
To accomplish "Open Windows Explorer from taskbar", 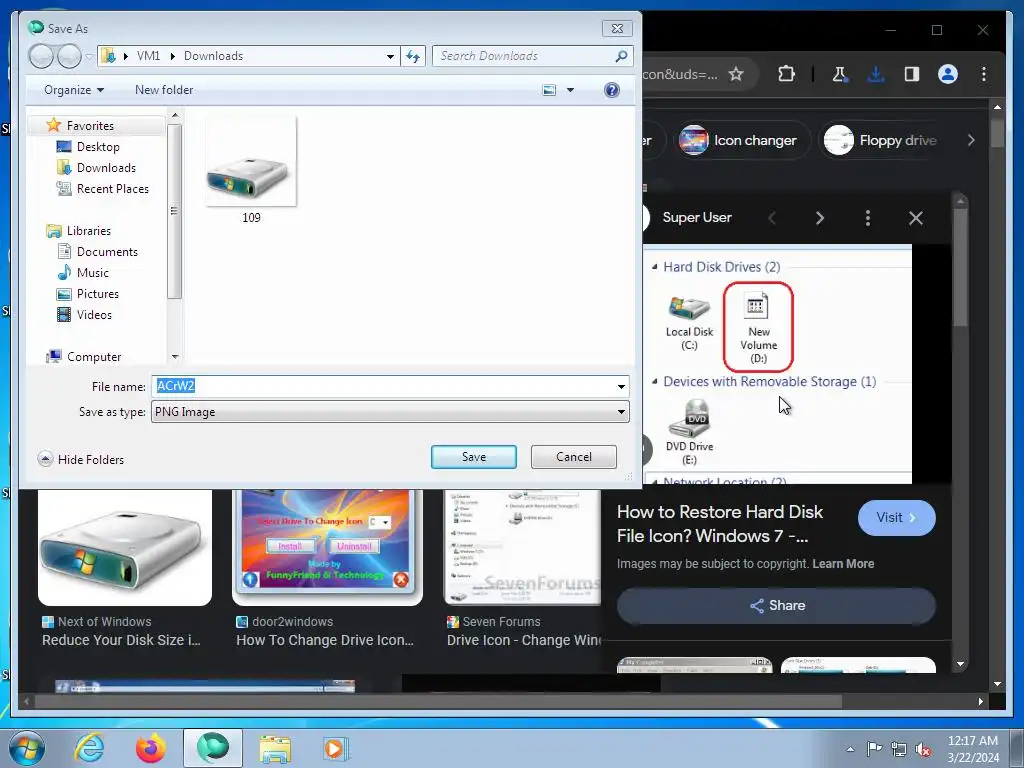I will tap(275, 749).
